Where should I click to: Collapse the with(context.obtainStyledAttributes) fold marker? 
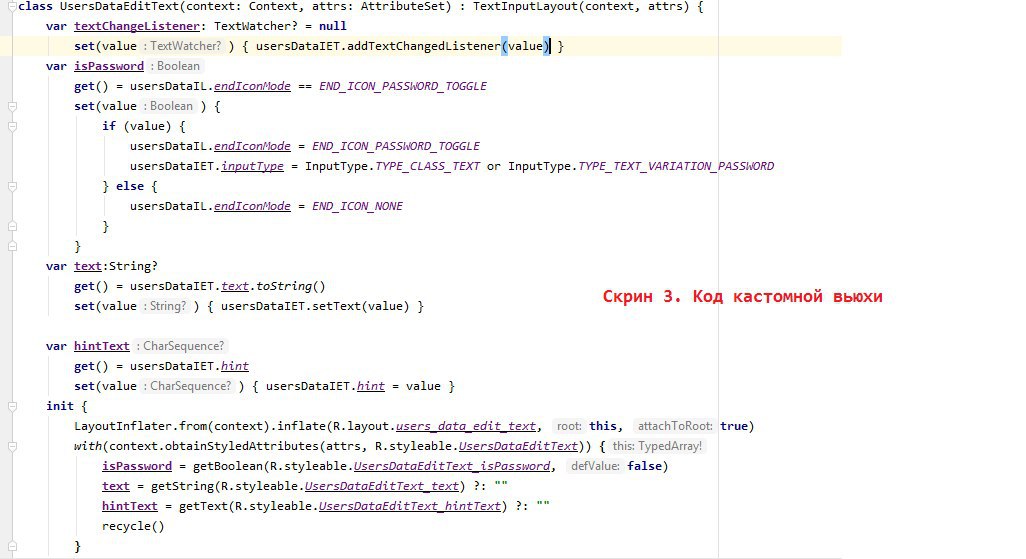12,446
